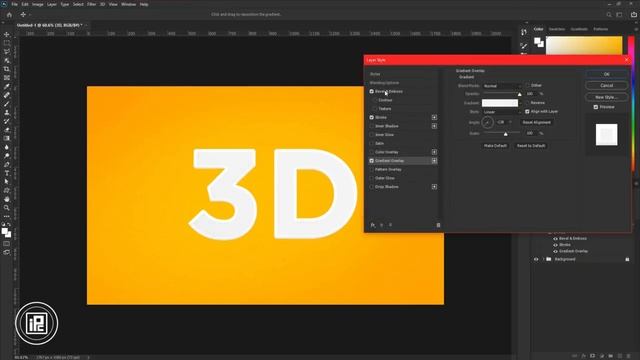Screen dimensions: 640x360
Task: Switch to the Swatches tab
Action: (557, 29)
